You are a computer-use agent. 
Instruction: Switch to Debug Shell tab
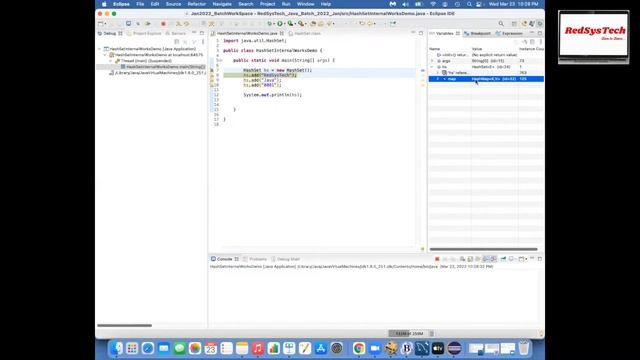pos(285,259)
